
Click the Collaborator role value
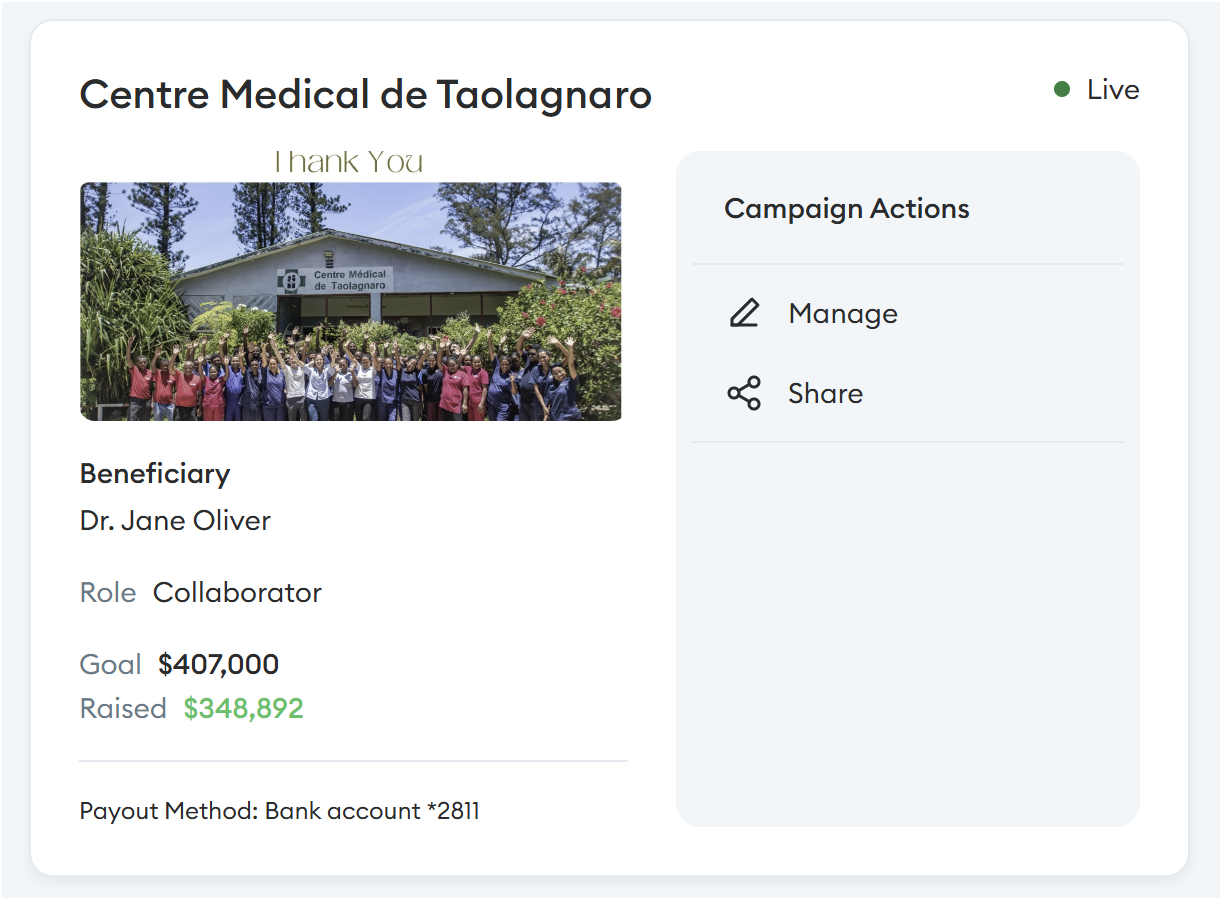(237, 592)
